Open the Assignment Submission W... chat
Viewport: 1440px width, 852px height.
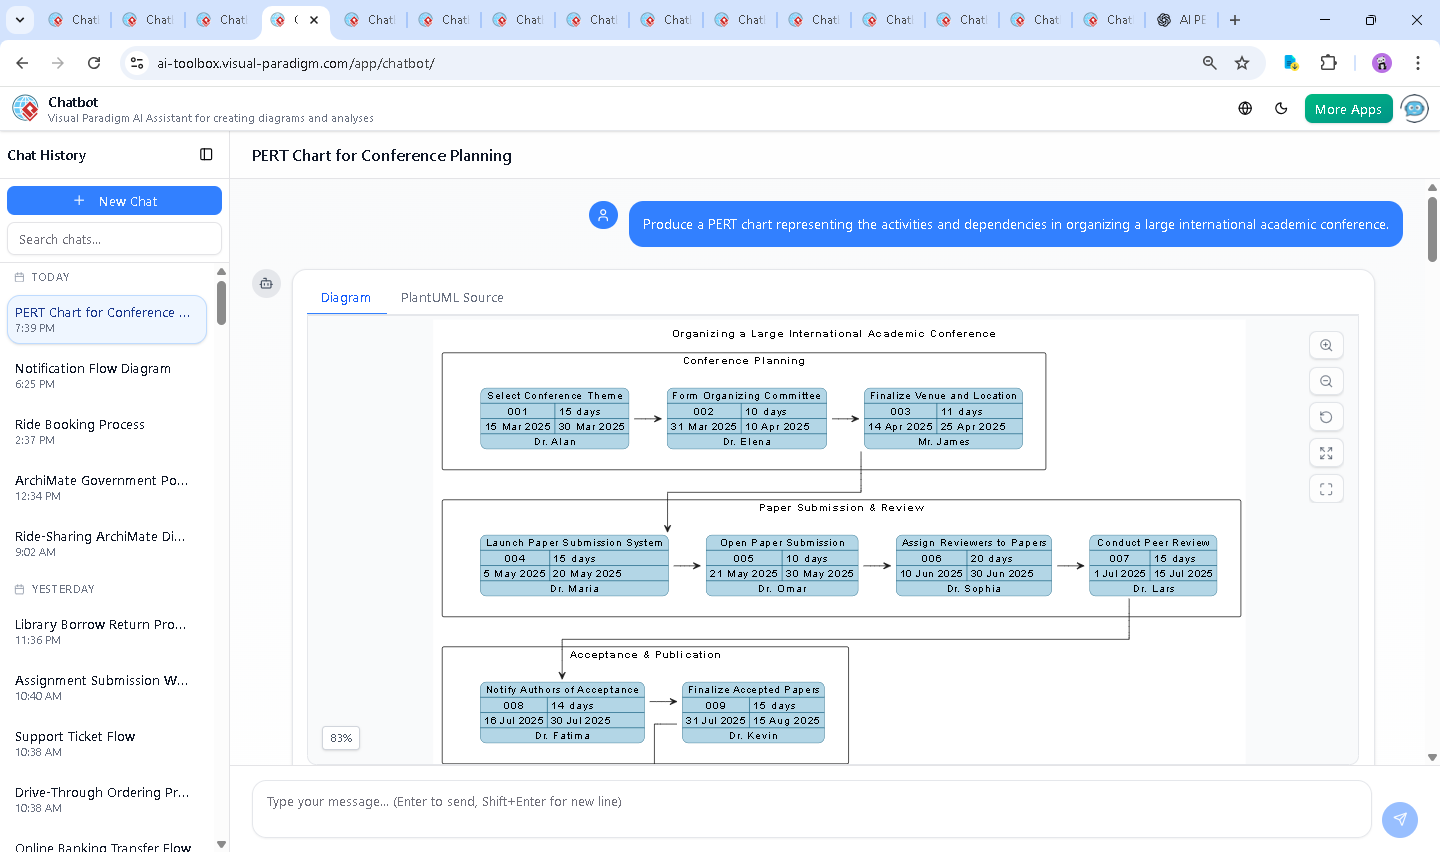point(107,687)
